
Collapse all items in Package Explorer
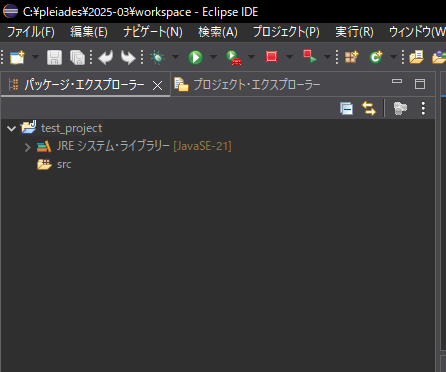pos(346,109)
